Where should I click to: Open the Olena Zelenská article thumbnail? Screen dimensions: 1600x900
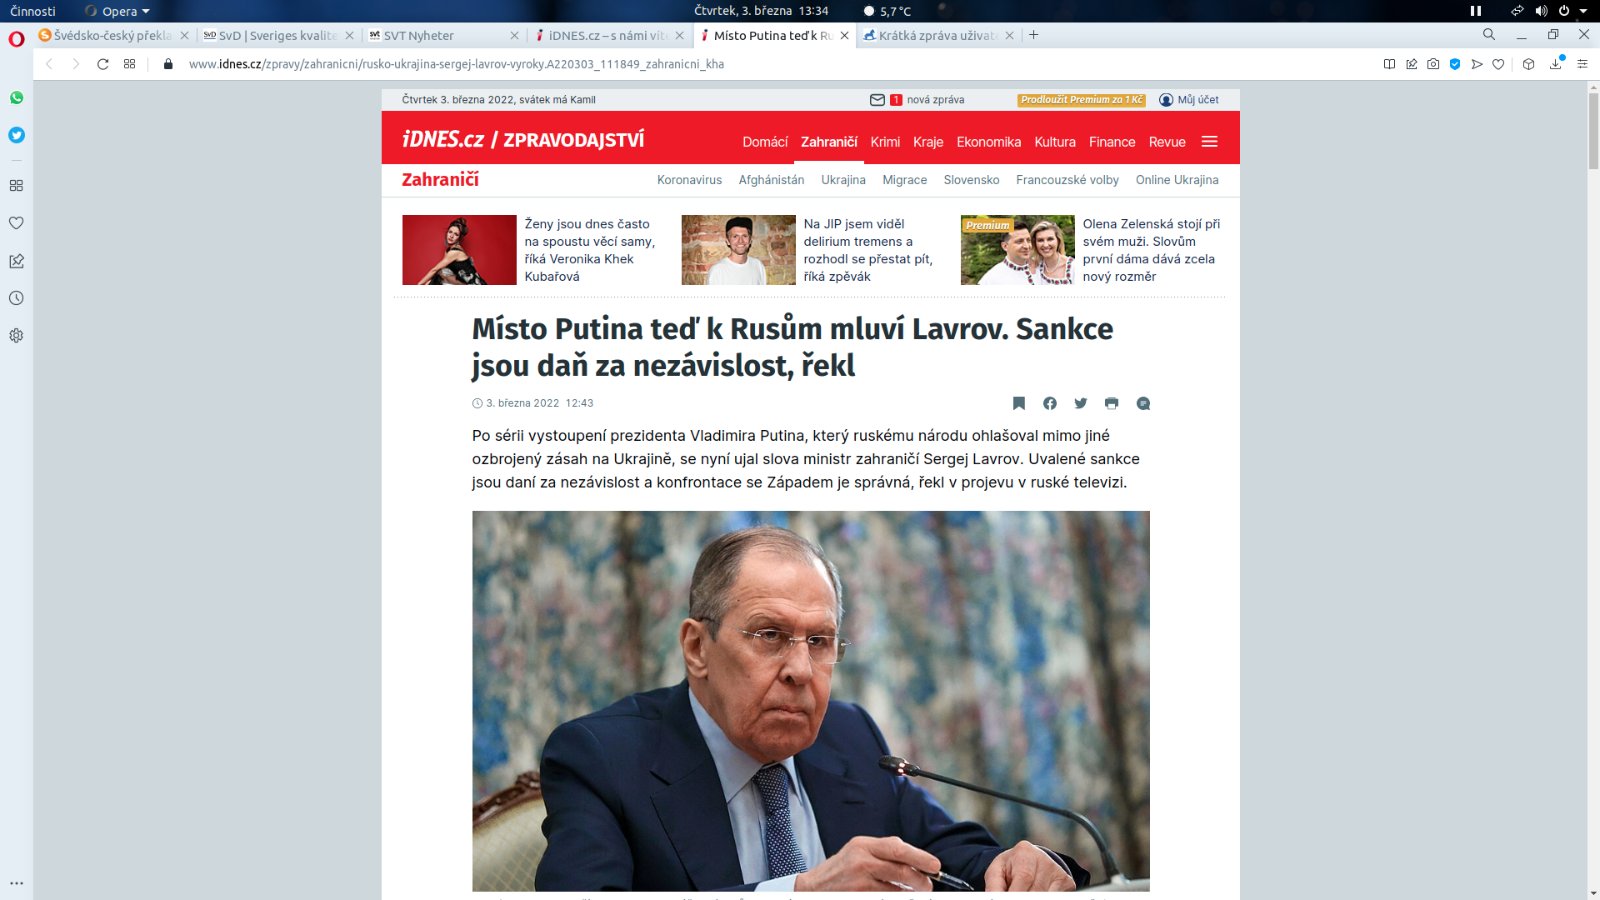pyautogui.click(x=1017, y=250)
